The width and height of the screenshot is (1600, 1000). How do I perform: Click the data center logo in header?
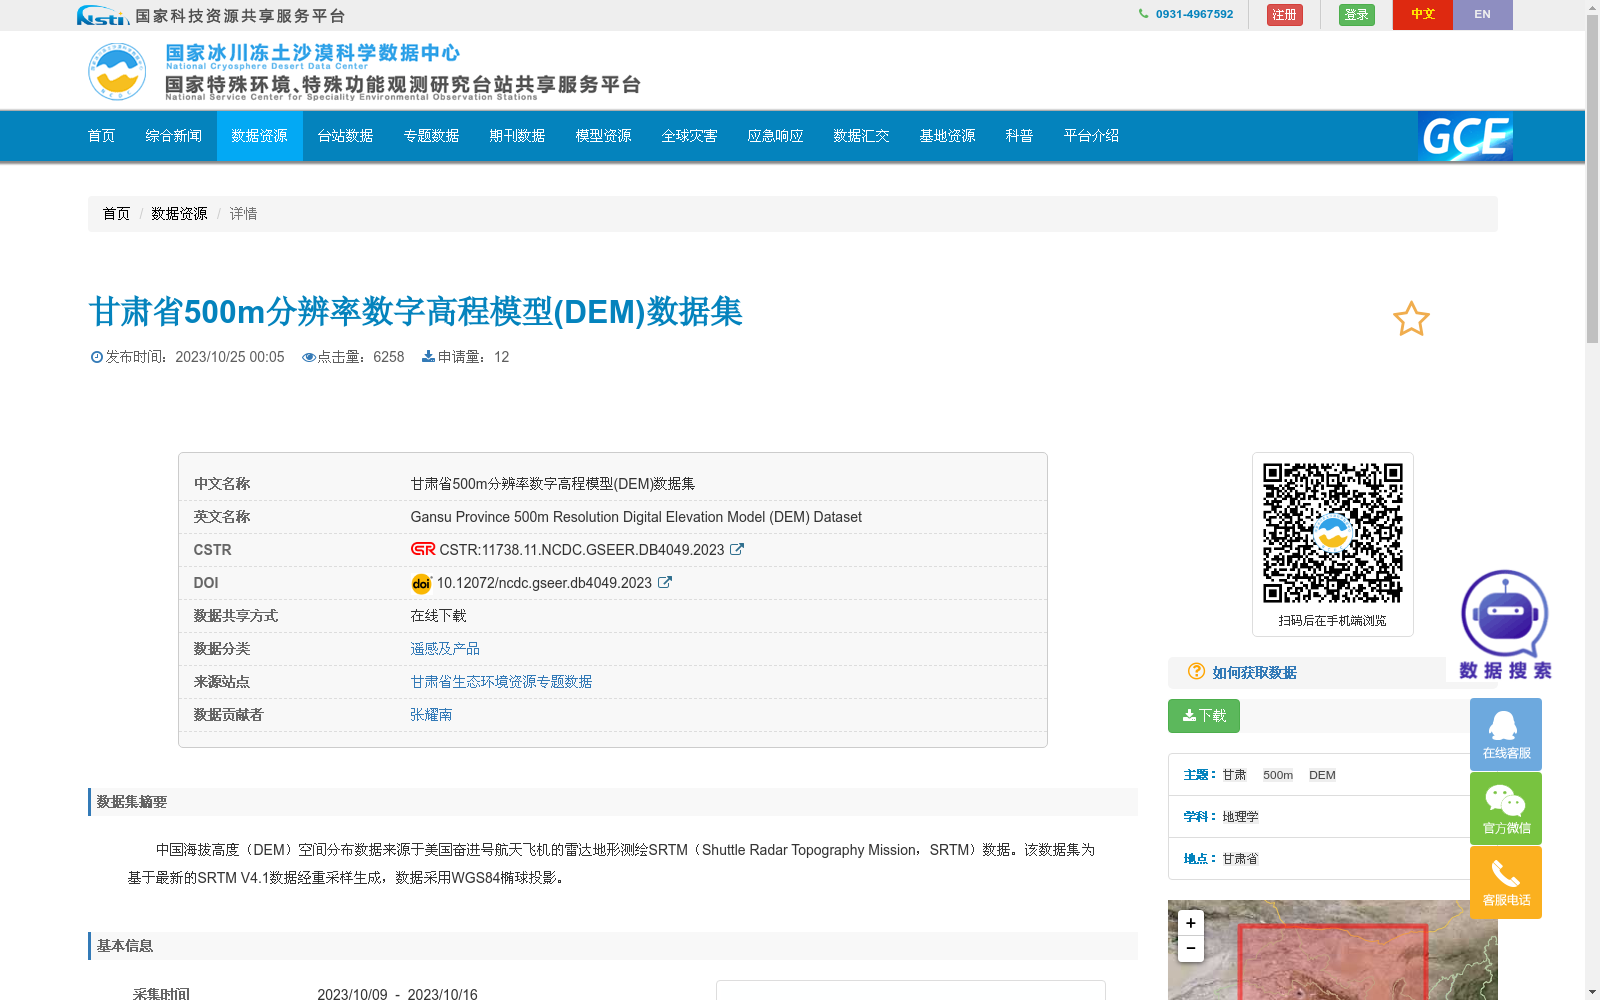point(117,70)
